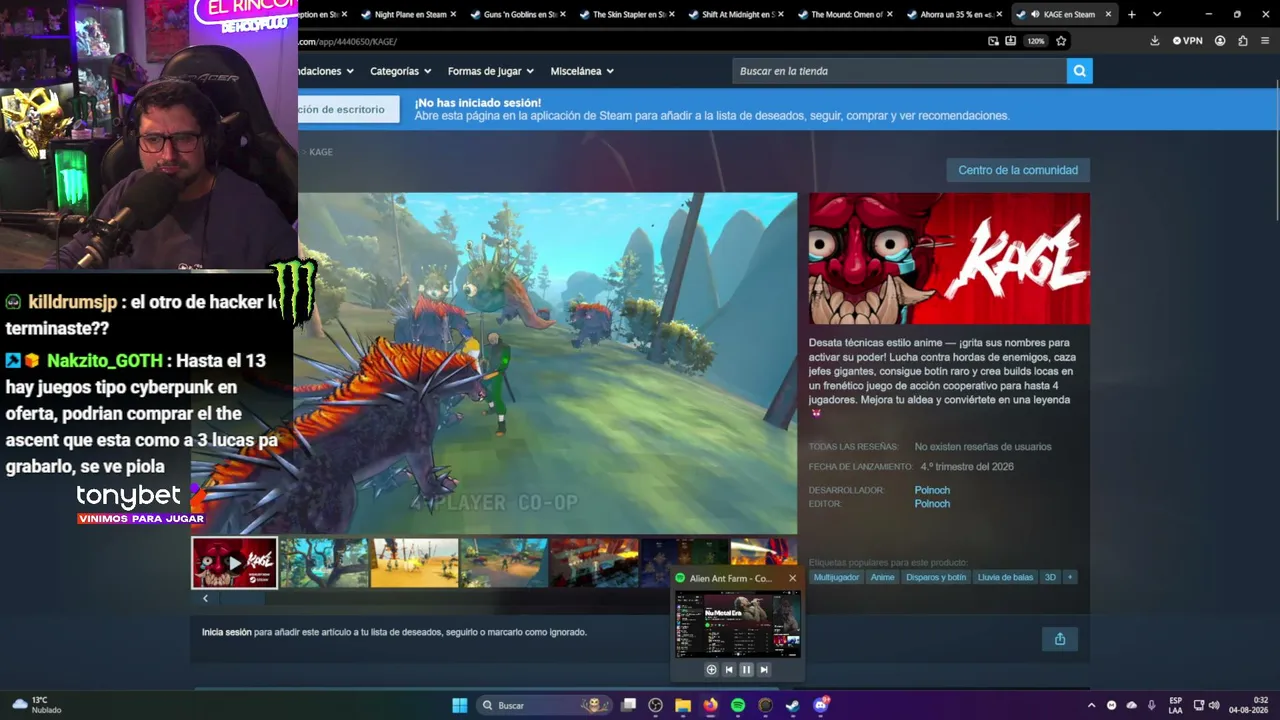This screenshot has height=720, width=1280.
Task: Switch to the Guns 'n Goblins tab
Action: coord(520,14)
